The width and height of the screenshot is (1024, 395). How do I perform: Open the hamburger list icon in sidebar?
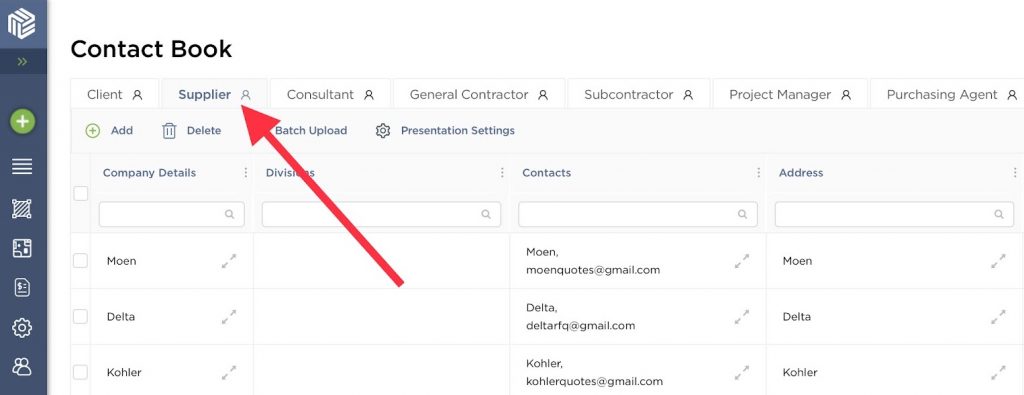coord(22,166)
